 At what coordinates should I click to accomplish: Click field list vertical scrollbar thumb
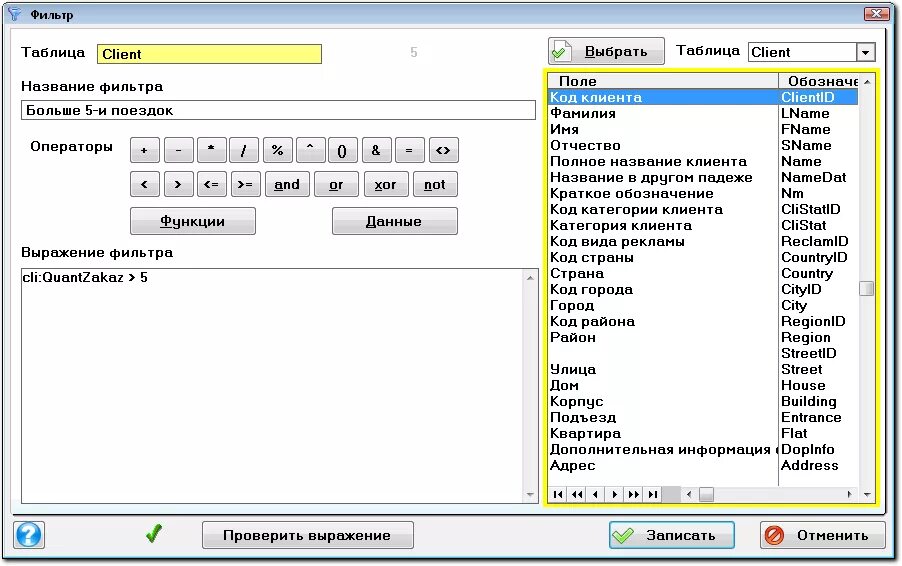tap(867, 288)
